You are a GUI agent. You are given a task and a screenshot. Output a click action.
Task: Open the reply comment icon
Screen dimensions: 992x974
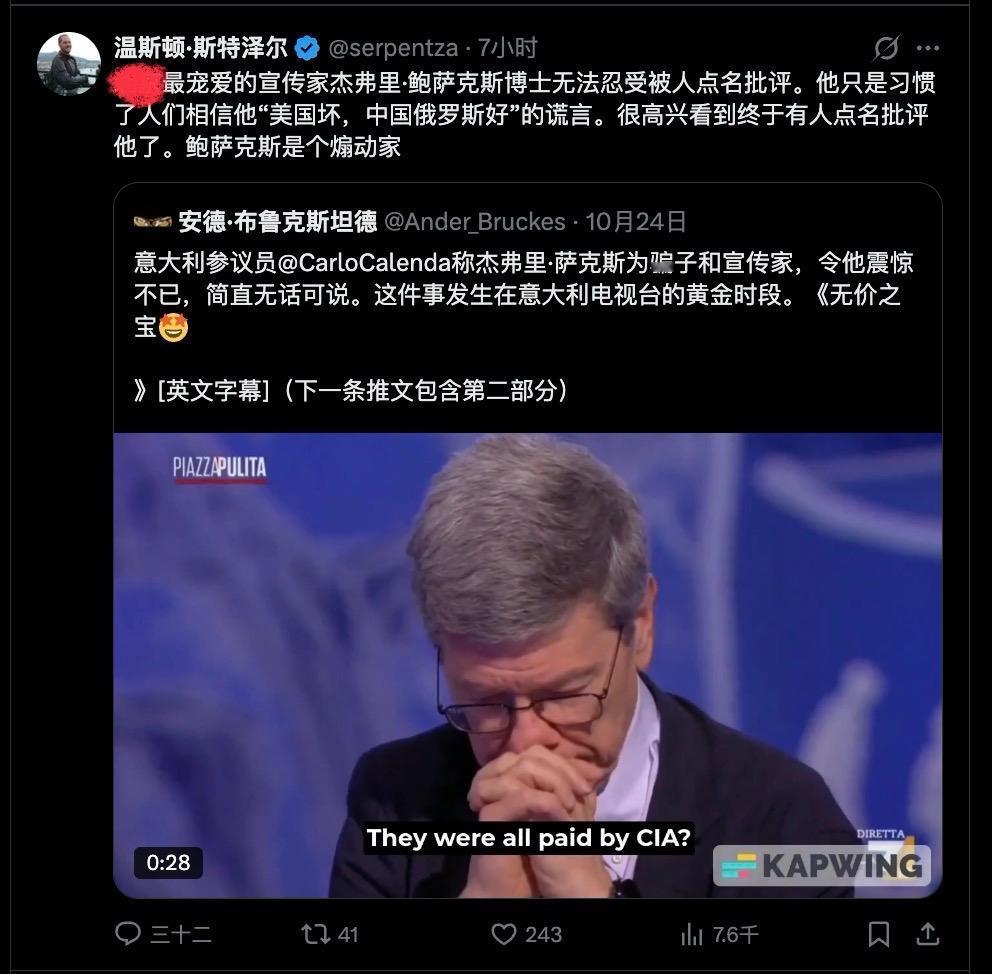(128, 934)
